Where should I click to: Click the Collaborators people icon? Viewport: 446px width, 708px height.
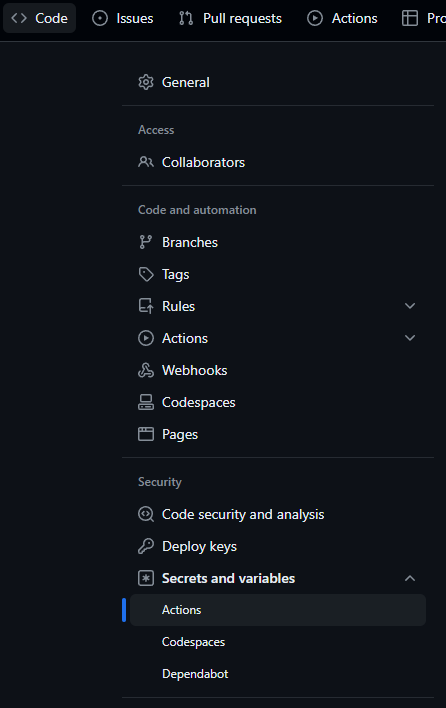tap(146, 162)
